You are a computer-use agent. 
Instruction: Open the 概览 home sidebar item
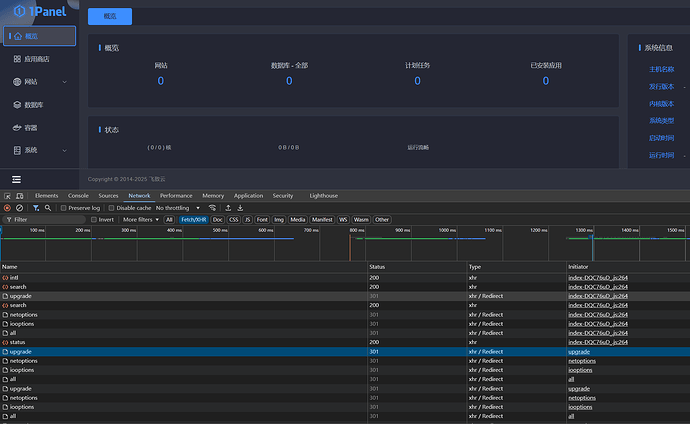tap(40, 36)
